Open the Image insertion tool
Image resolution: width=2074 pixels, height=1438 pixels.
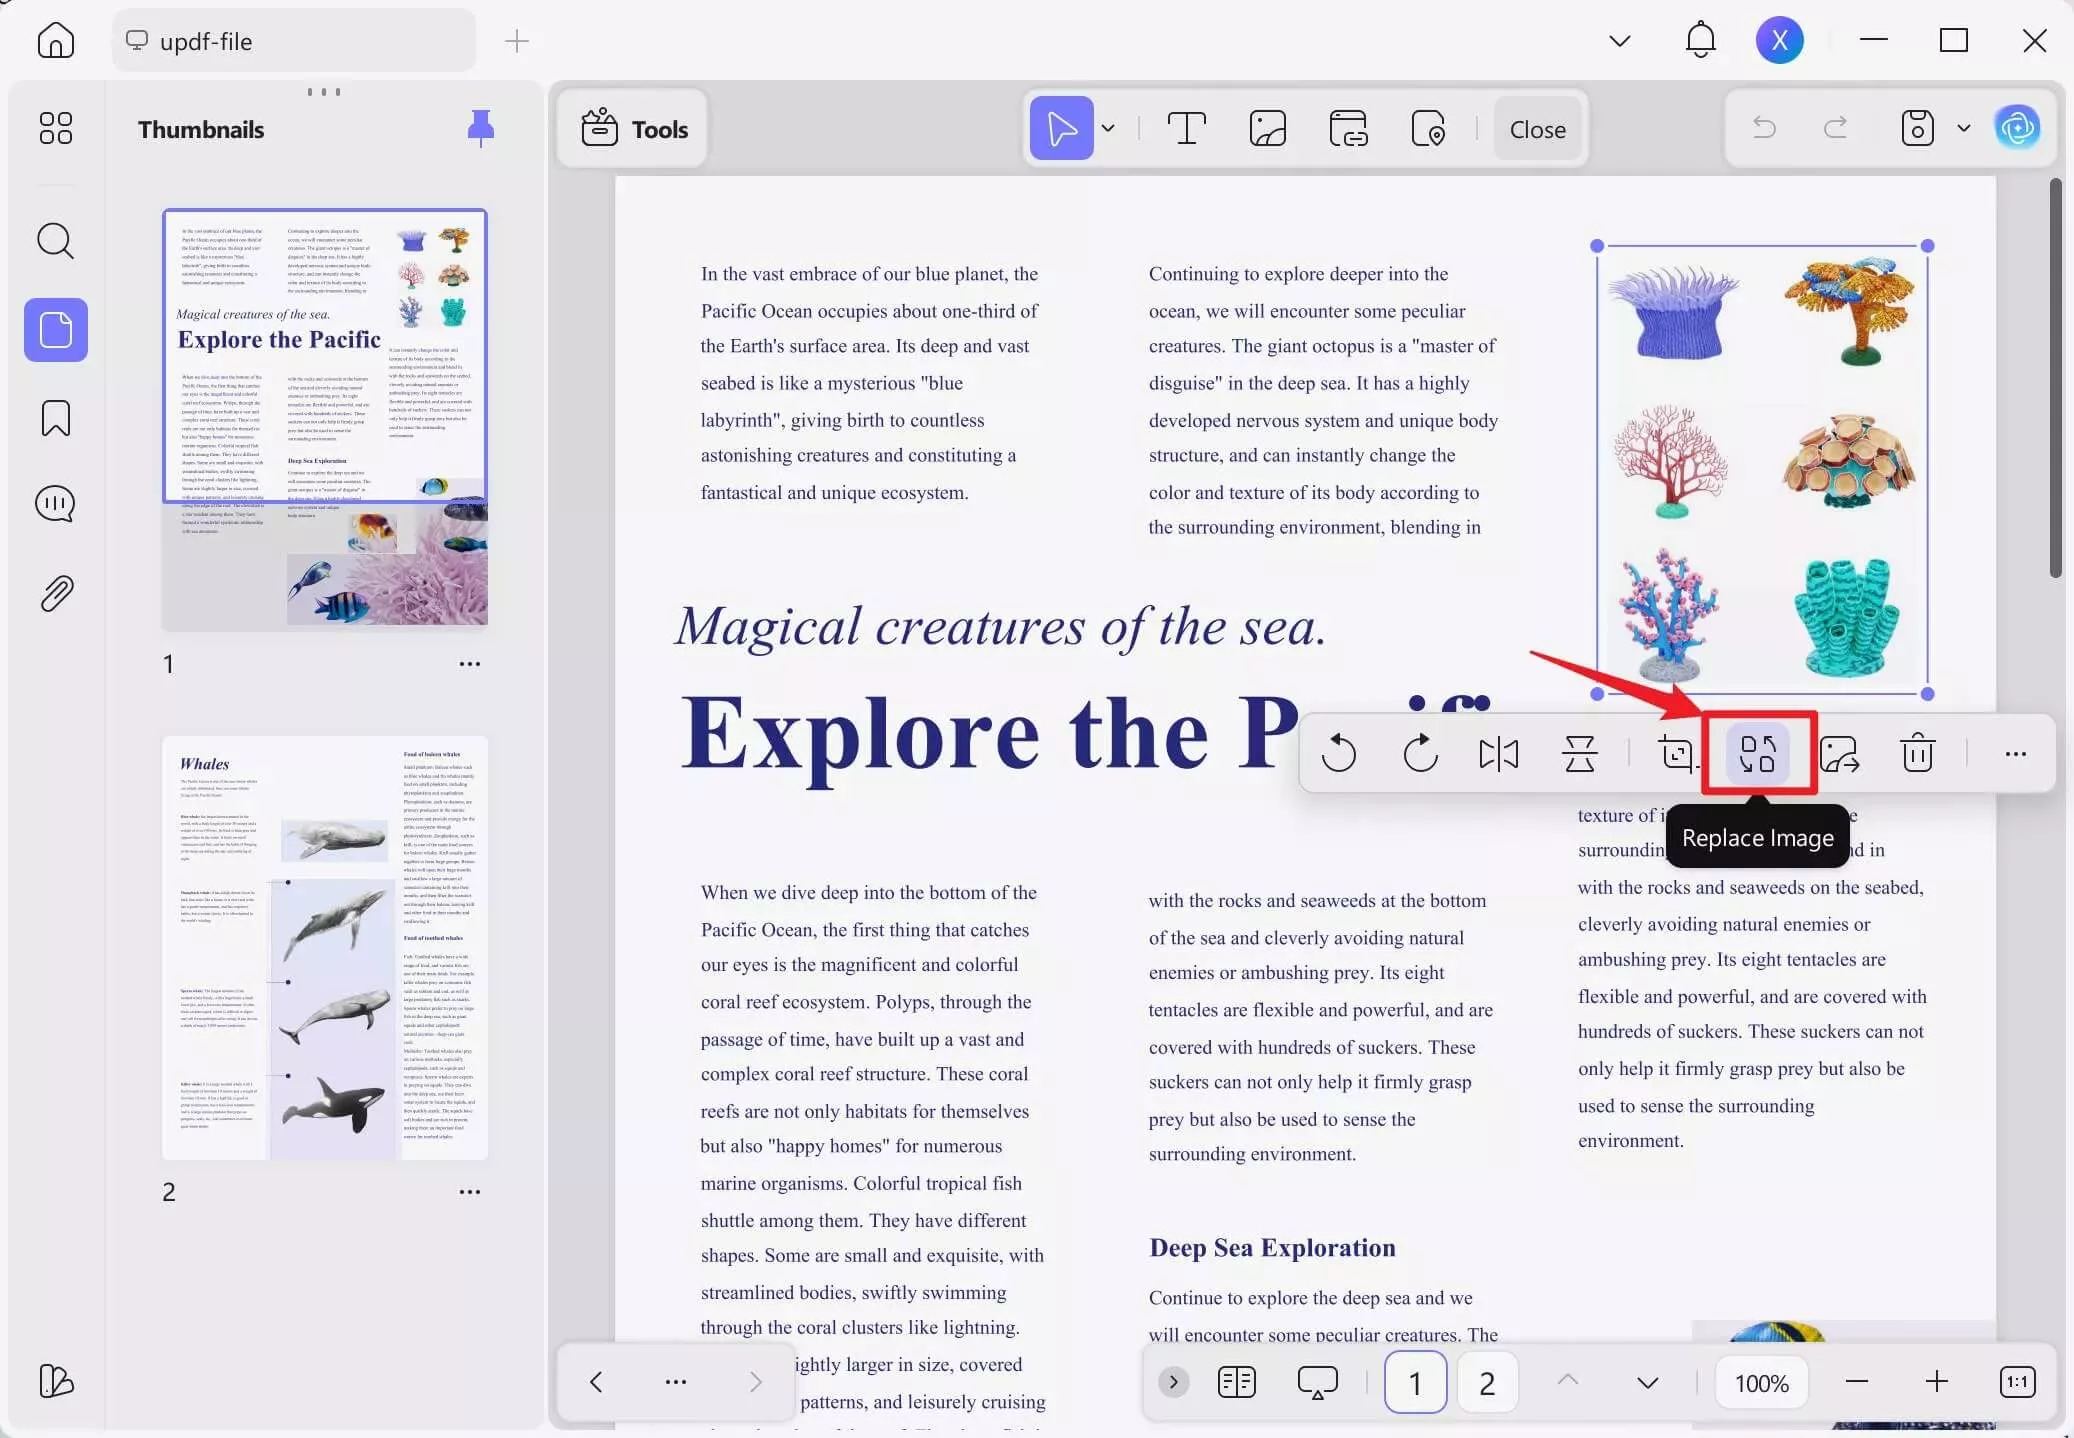1267,128
